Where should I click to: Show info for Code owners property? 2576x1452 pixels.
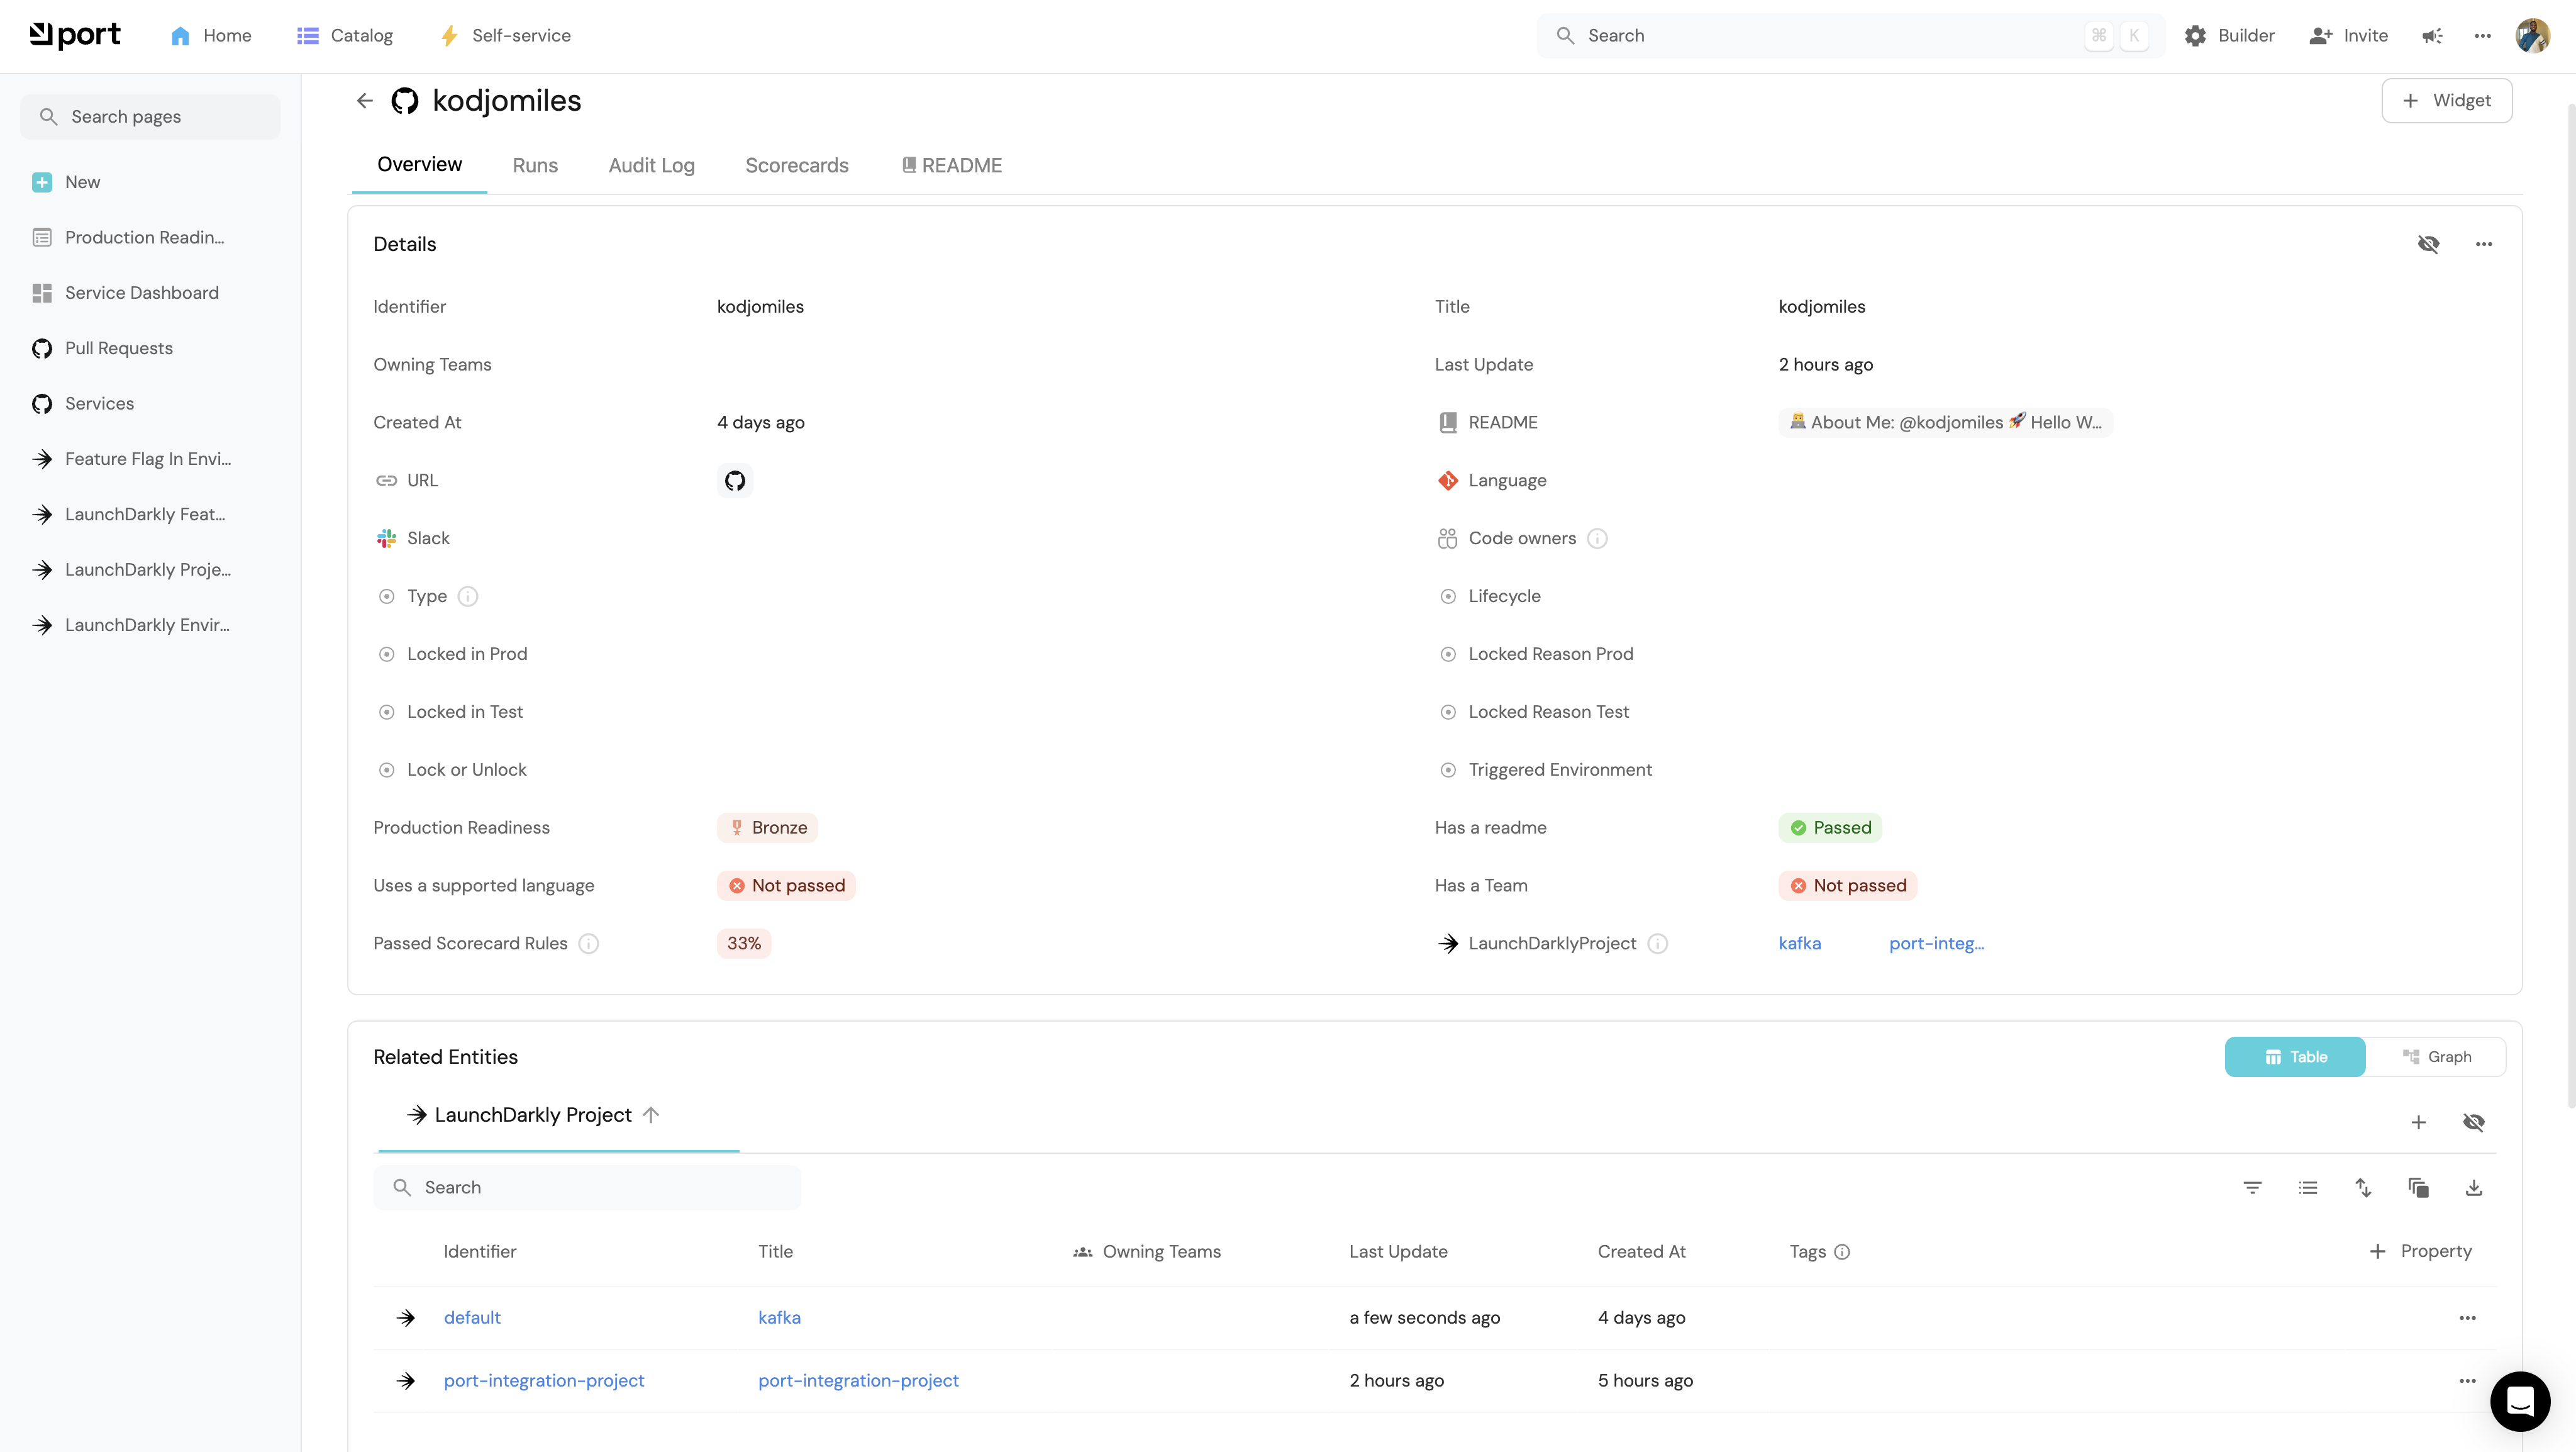tap(1598, 539)
